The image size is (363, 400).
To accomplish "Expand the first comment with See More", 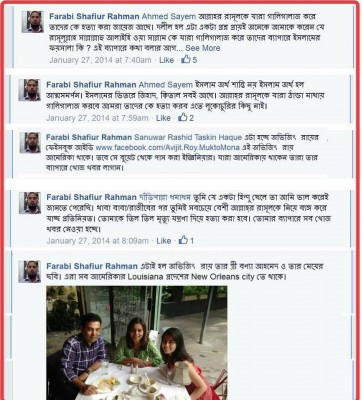I will (203, 48).
